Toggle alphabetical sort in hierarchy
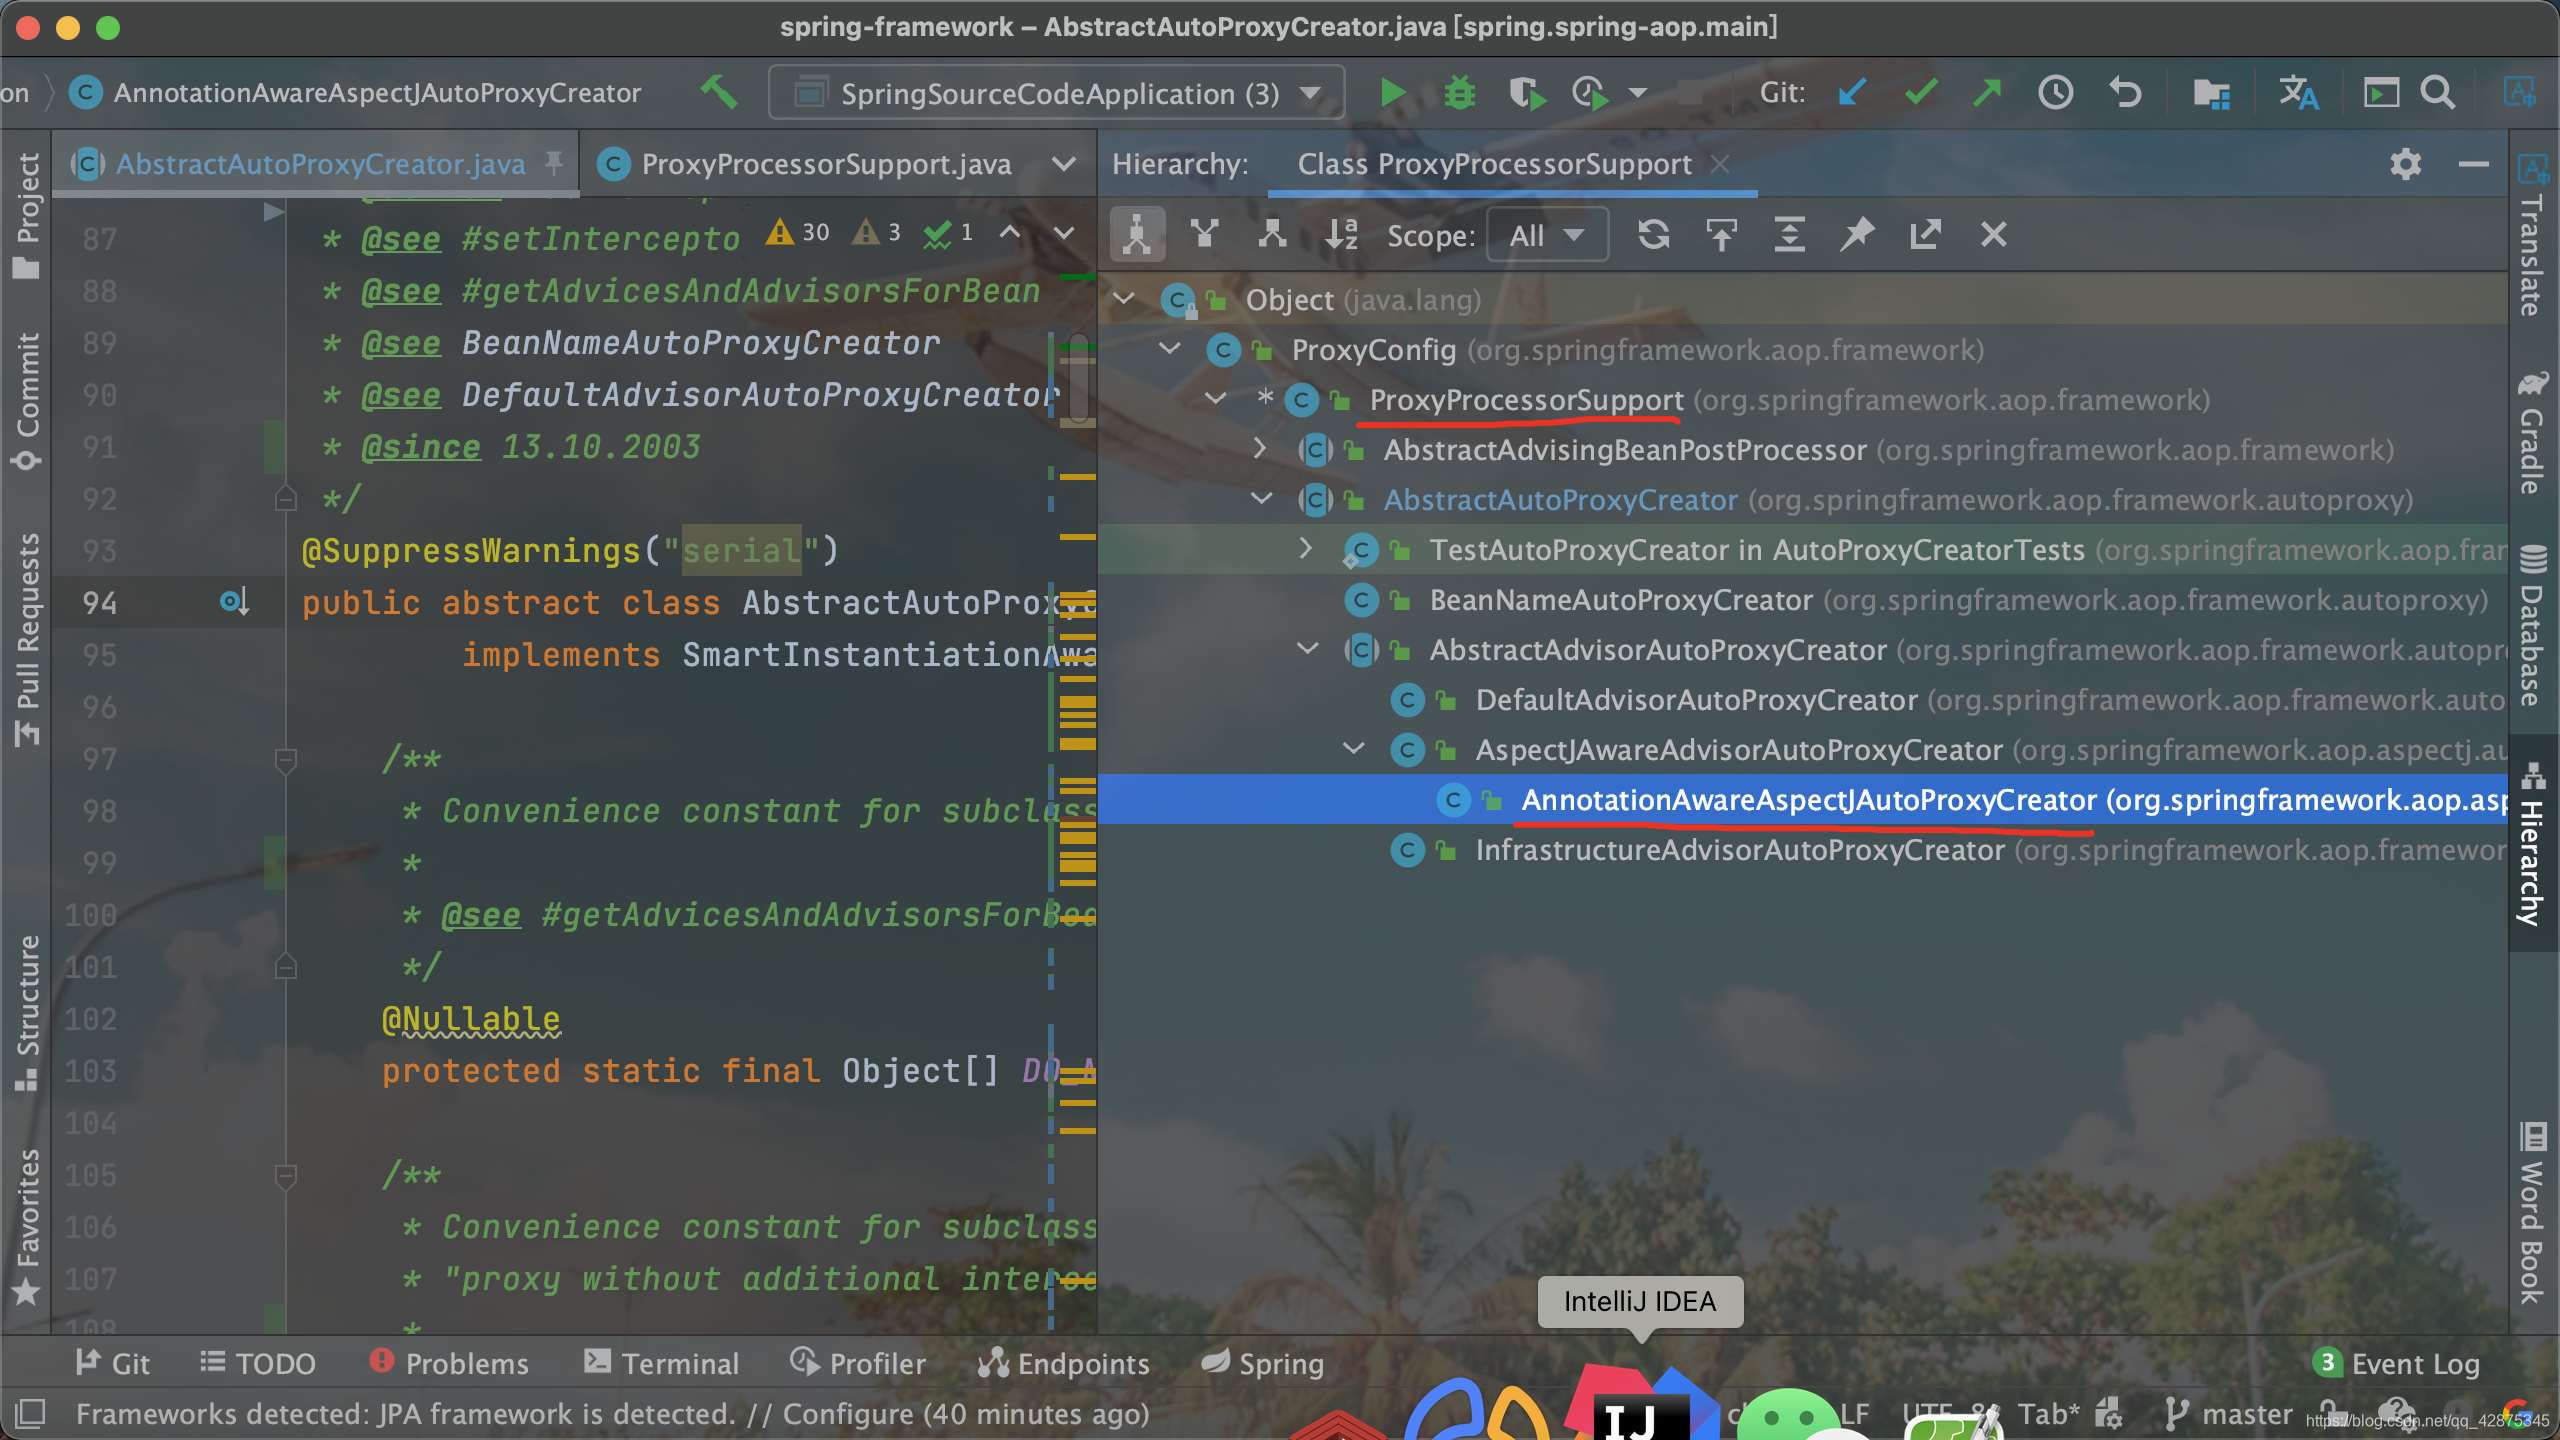The width and height of the screenshot is (2560, 1440). coord(1340,235)
